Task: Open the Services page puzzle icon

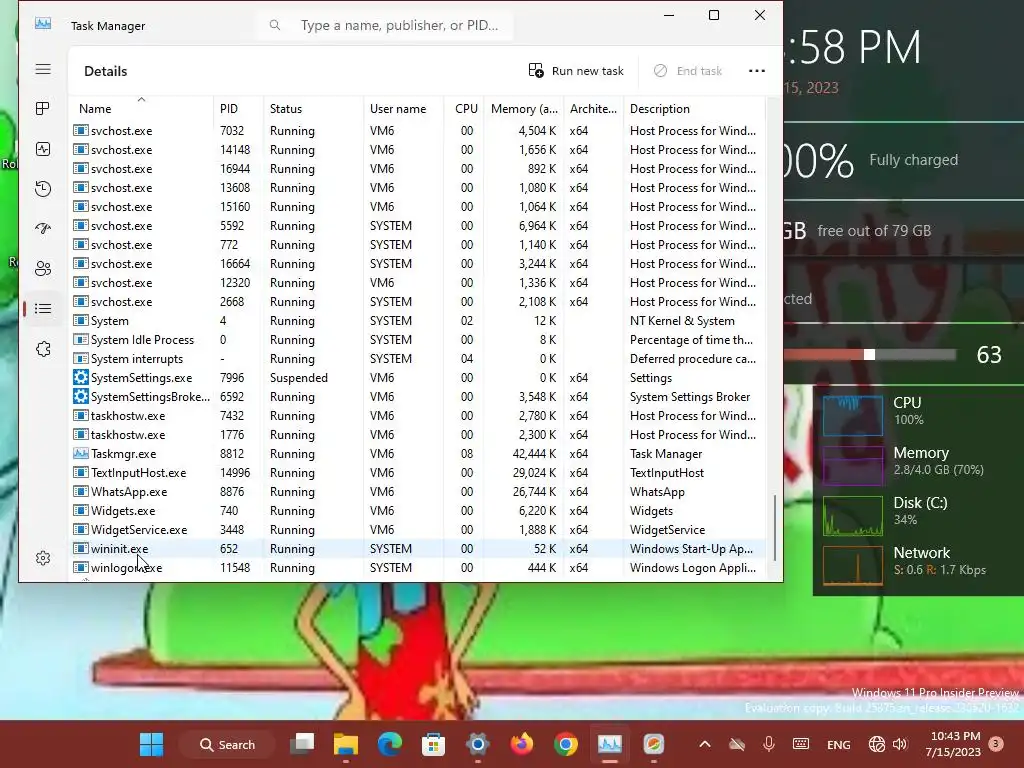Action: (x=43, y=349)
